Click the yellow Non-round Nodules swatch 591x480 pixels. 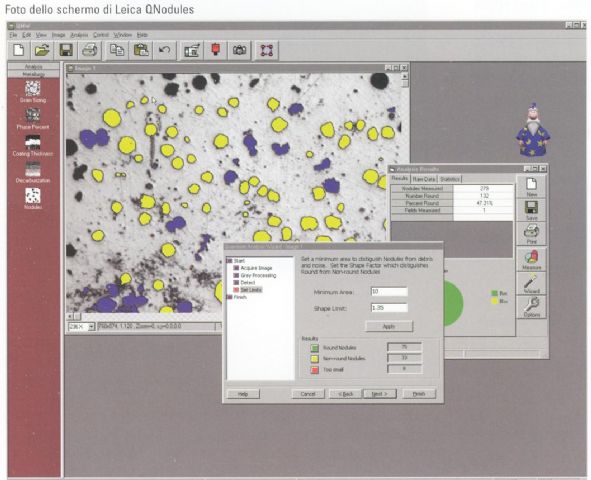(x=315, y=359)
